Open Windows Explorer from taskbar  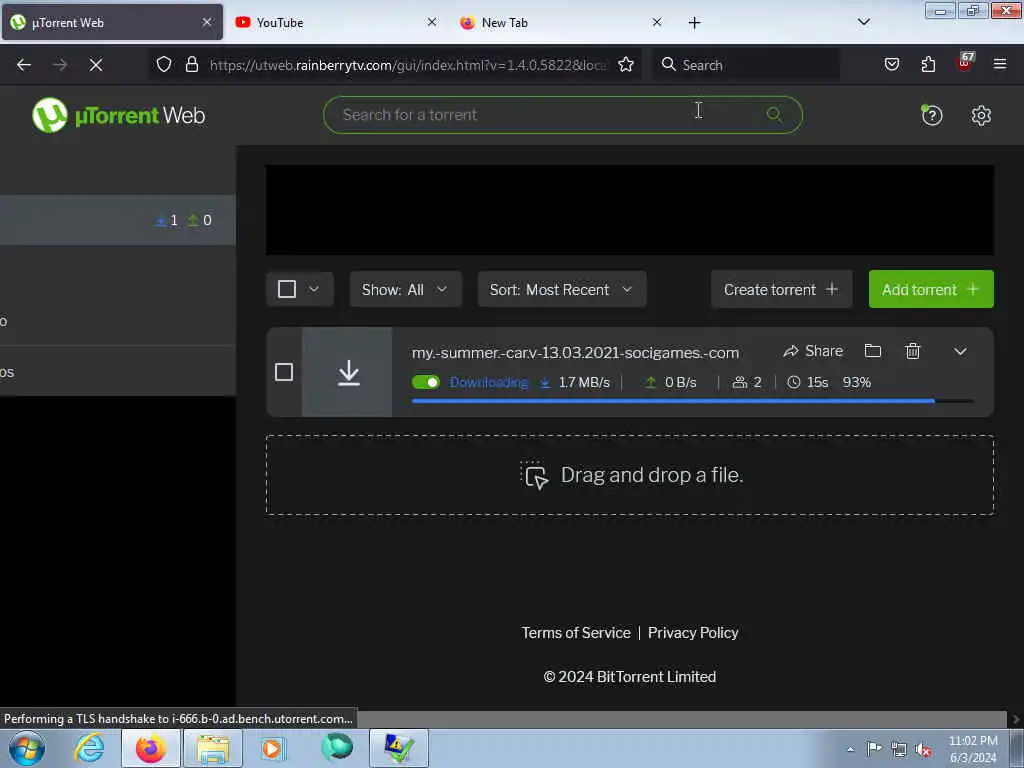pyautogui.click(x=213, y=748)
